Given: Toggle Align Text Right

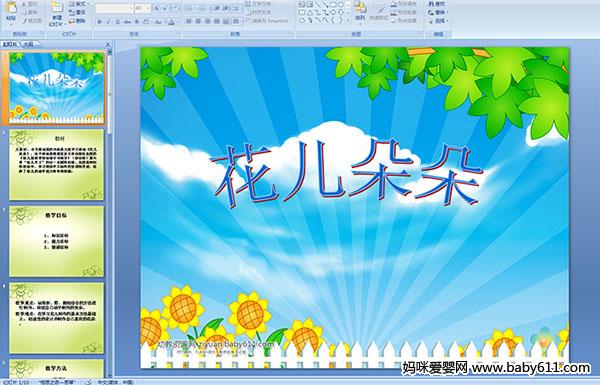Looking at the screenshot, I should (208, 21).
